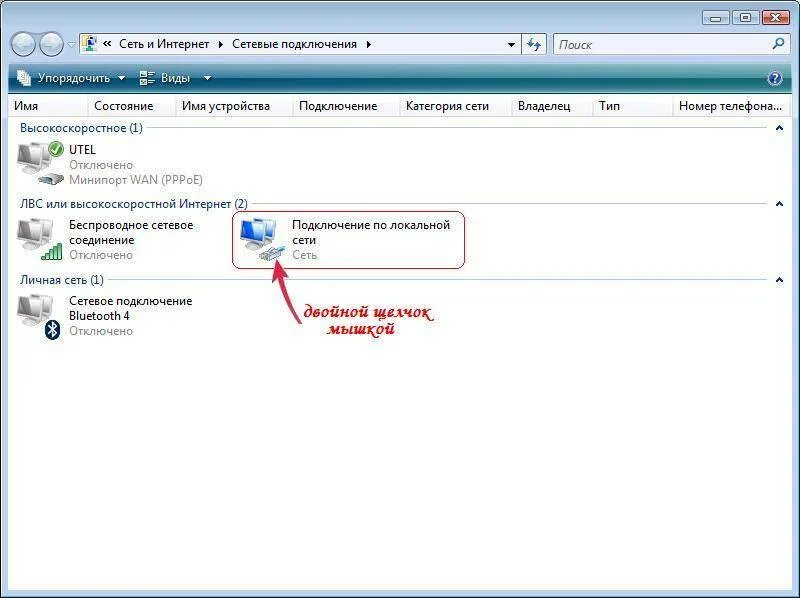Select the local area connection icon
This screenshot has height=598, width=800.
coord(263,239)
